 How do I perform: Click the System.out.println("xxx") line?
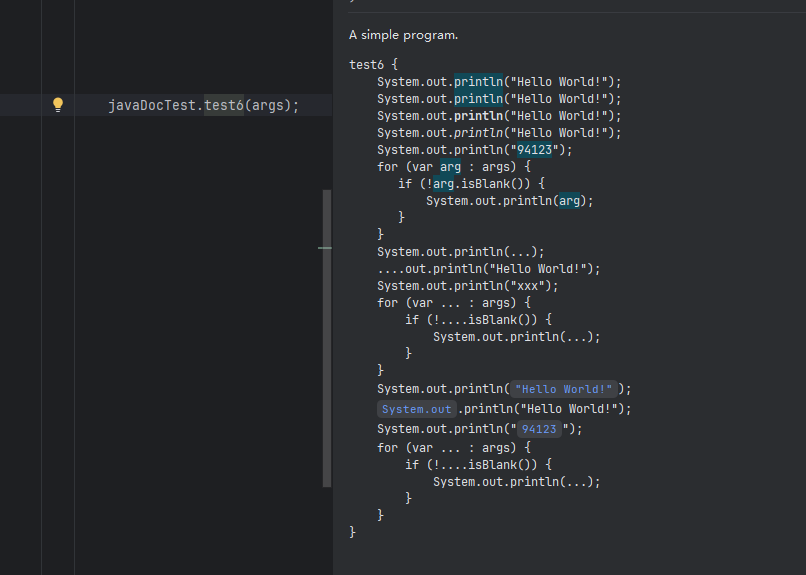[x=467, y=286]
